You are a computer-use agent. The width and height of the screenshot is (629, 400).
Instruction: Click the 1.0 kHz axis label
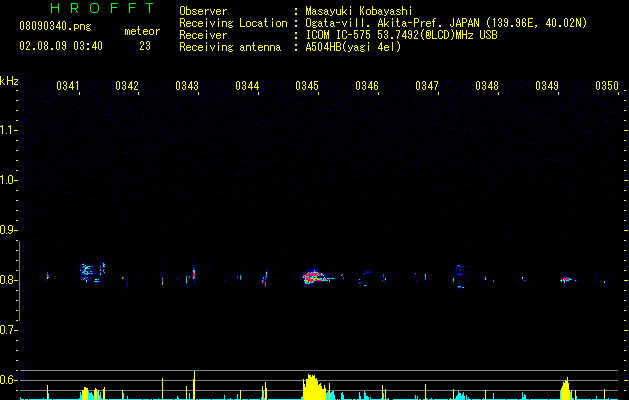pyautogui.click(x=8, y=180)
